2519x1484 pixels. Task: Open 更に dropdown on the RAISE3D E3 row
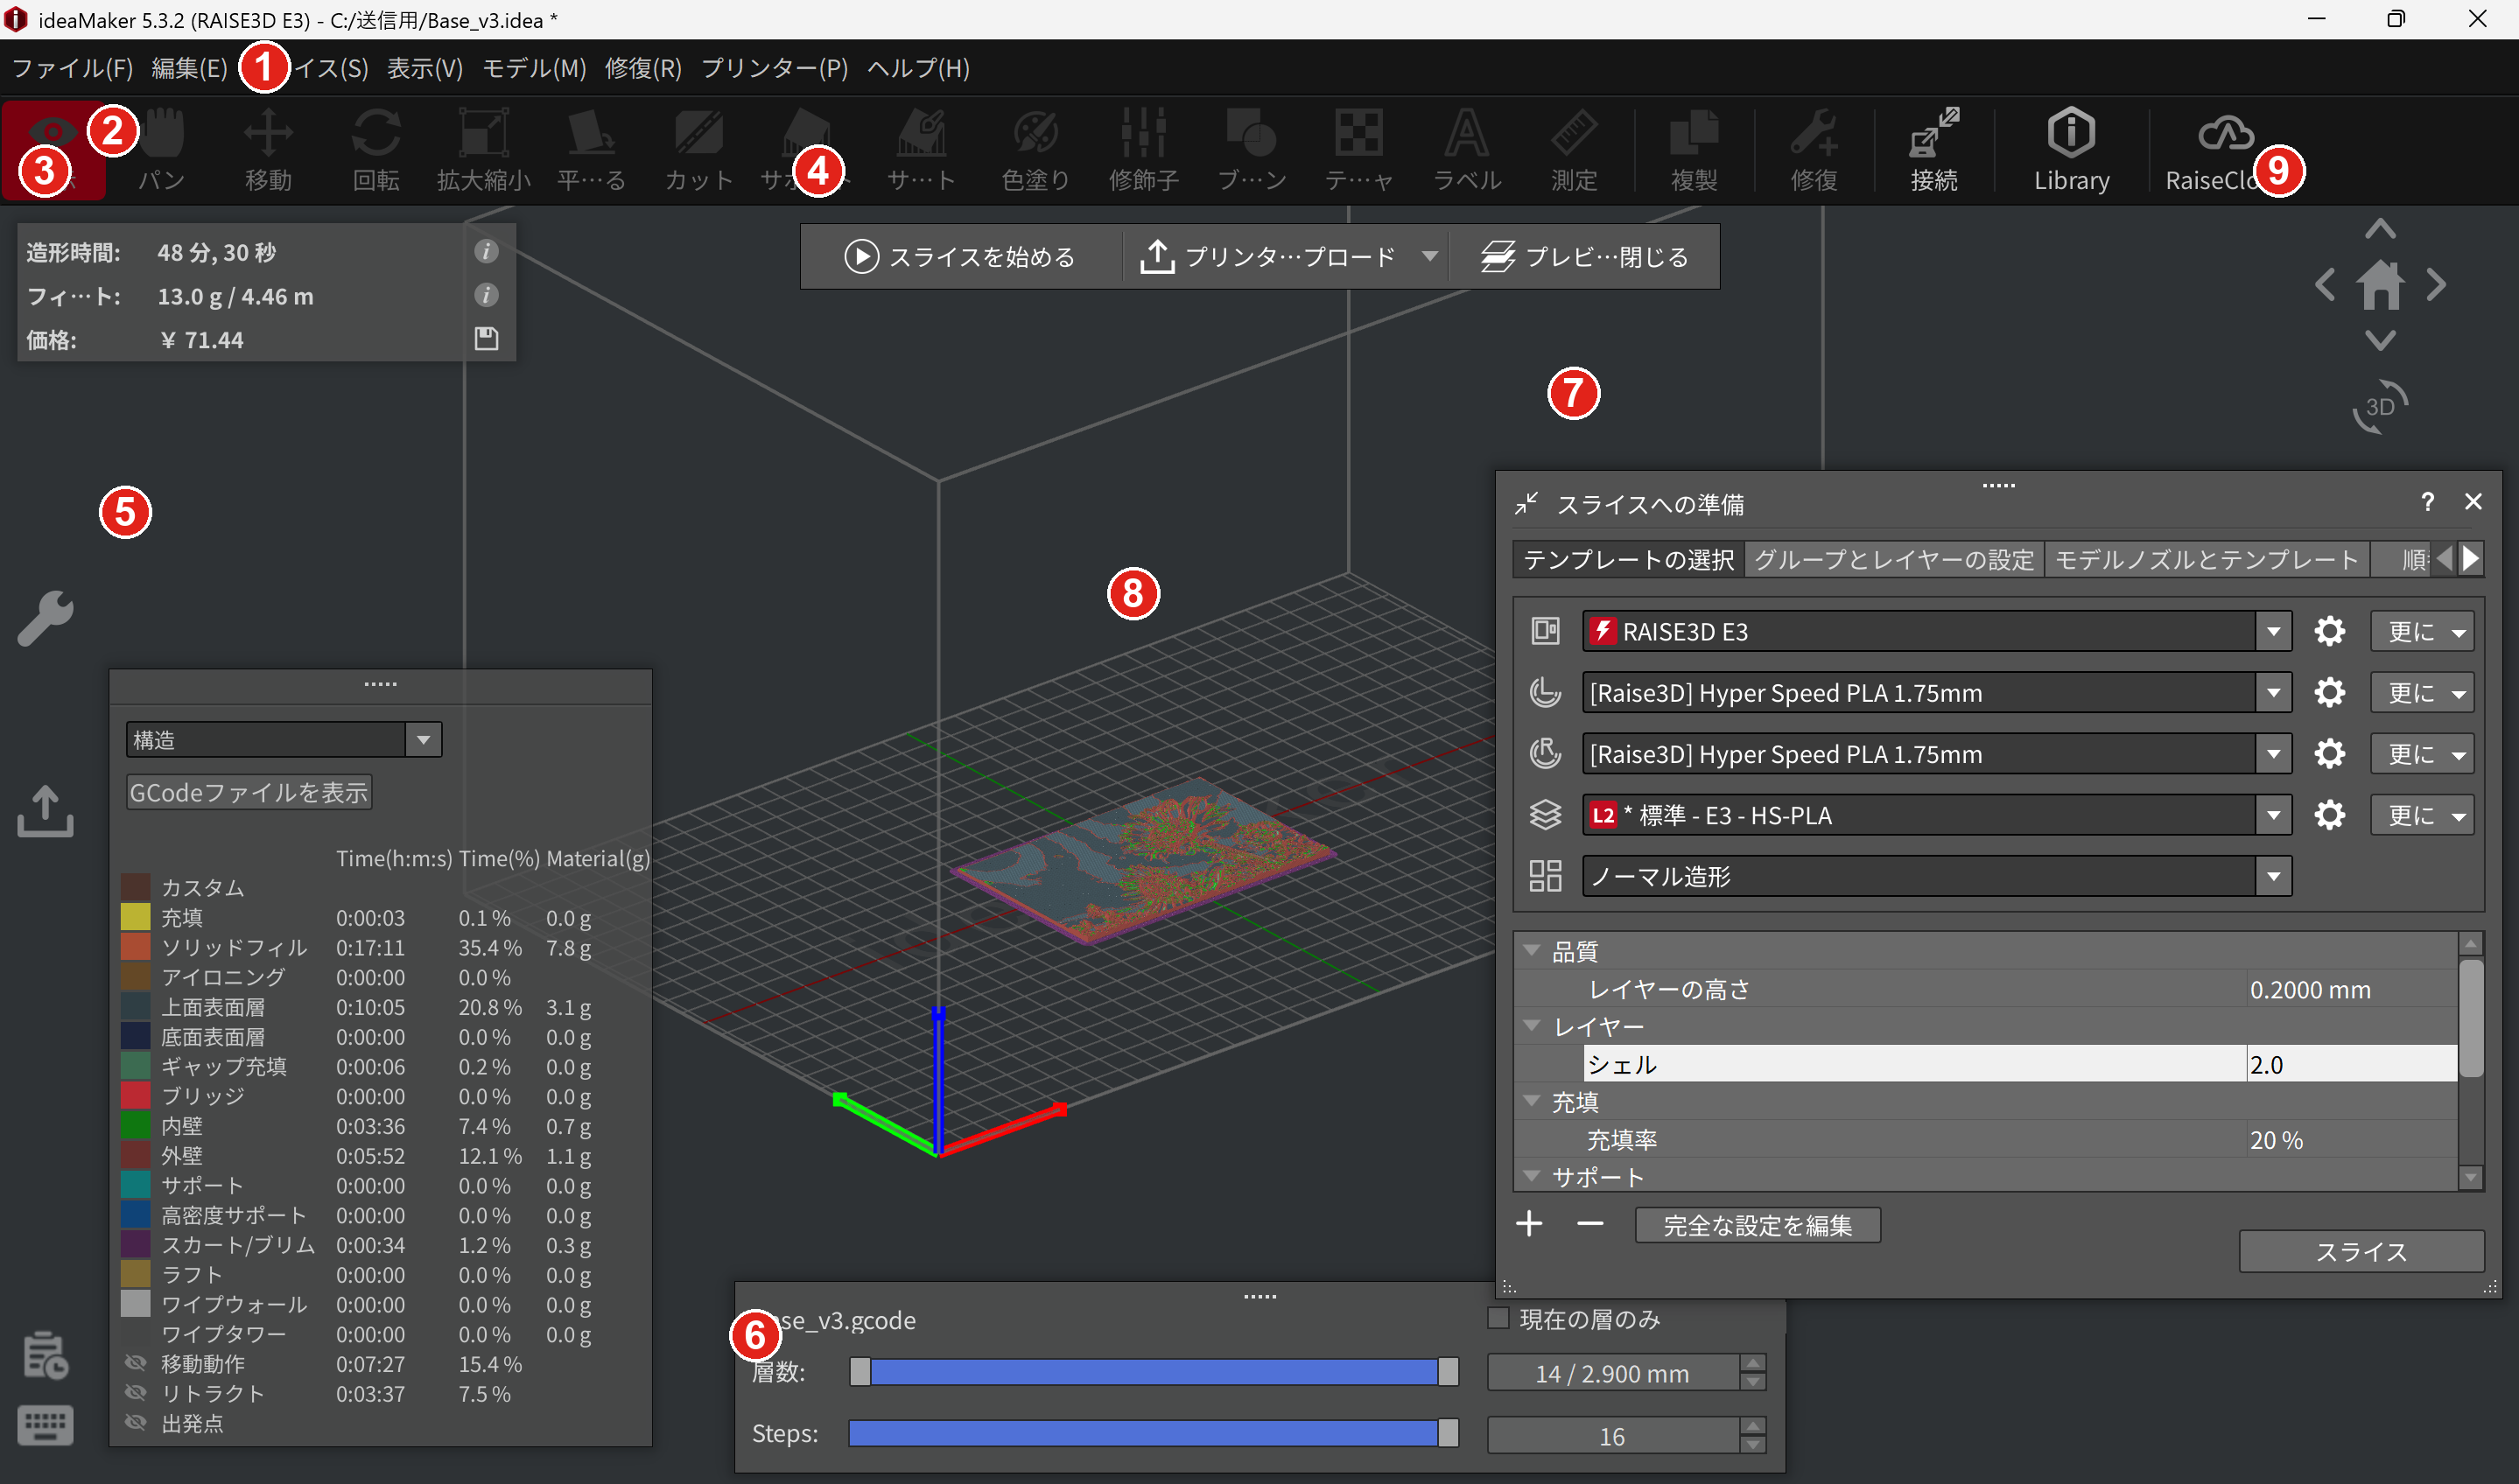coord(2422,631)
